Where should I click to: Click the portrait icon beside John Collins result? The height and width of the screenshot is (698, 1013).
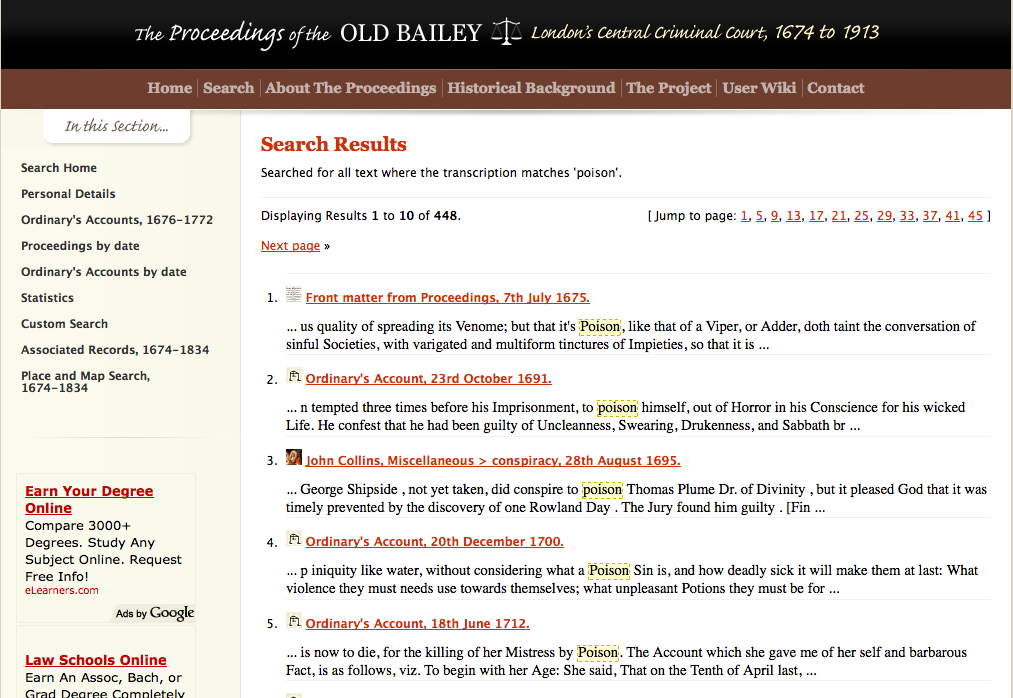pos(294,458)
